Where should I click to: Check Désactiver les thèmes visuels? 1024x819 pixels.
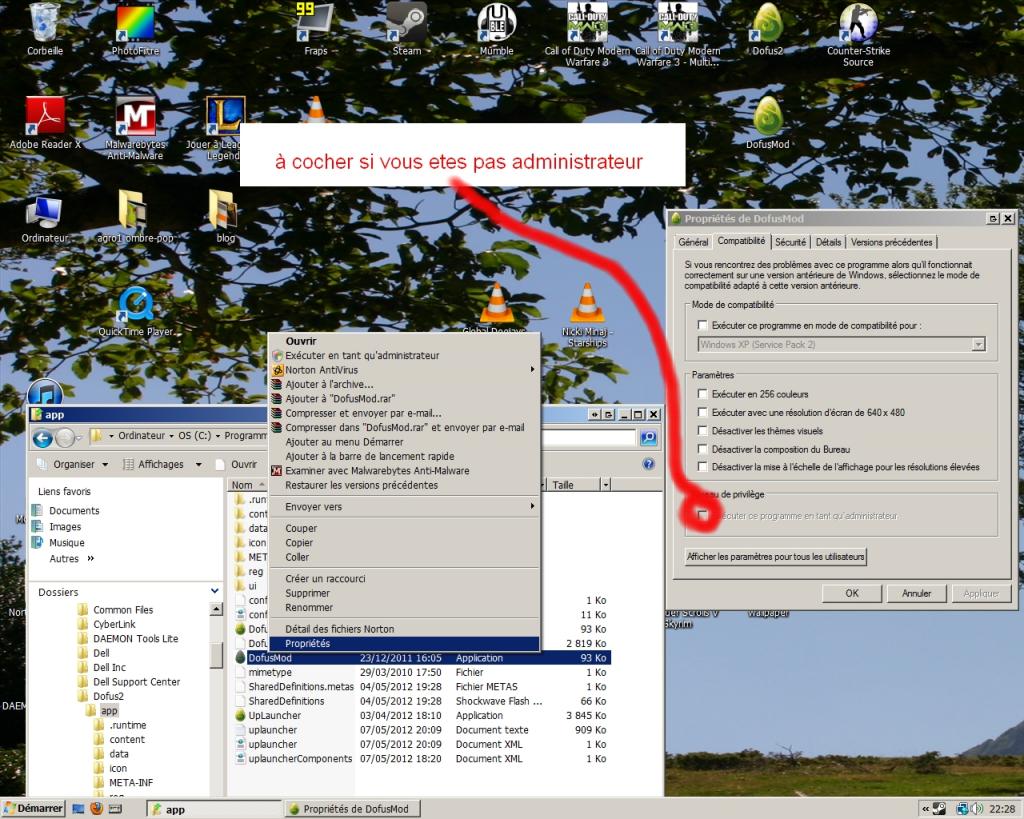coord(703,430)
